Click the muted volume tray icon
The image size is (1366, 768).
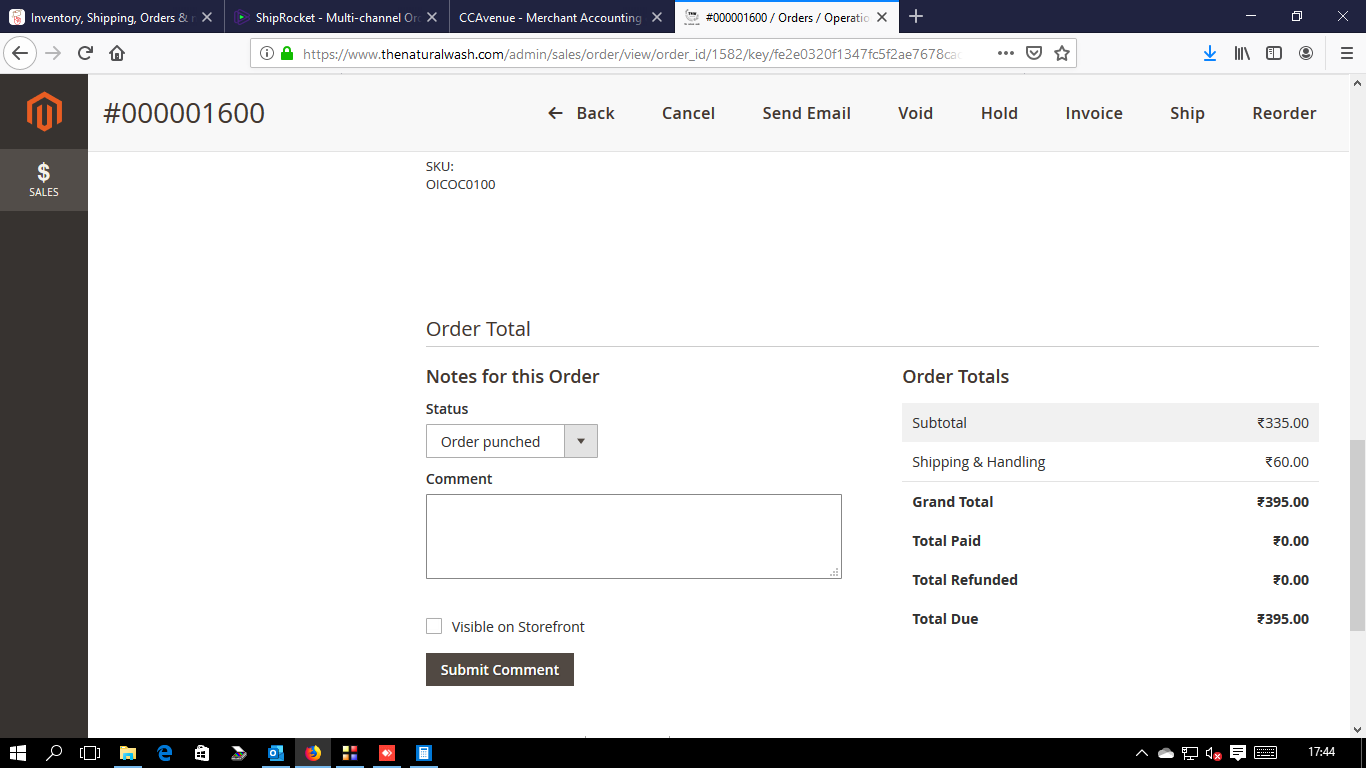pyautogui.click(x=1213, y=753)
